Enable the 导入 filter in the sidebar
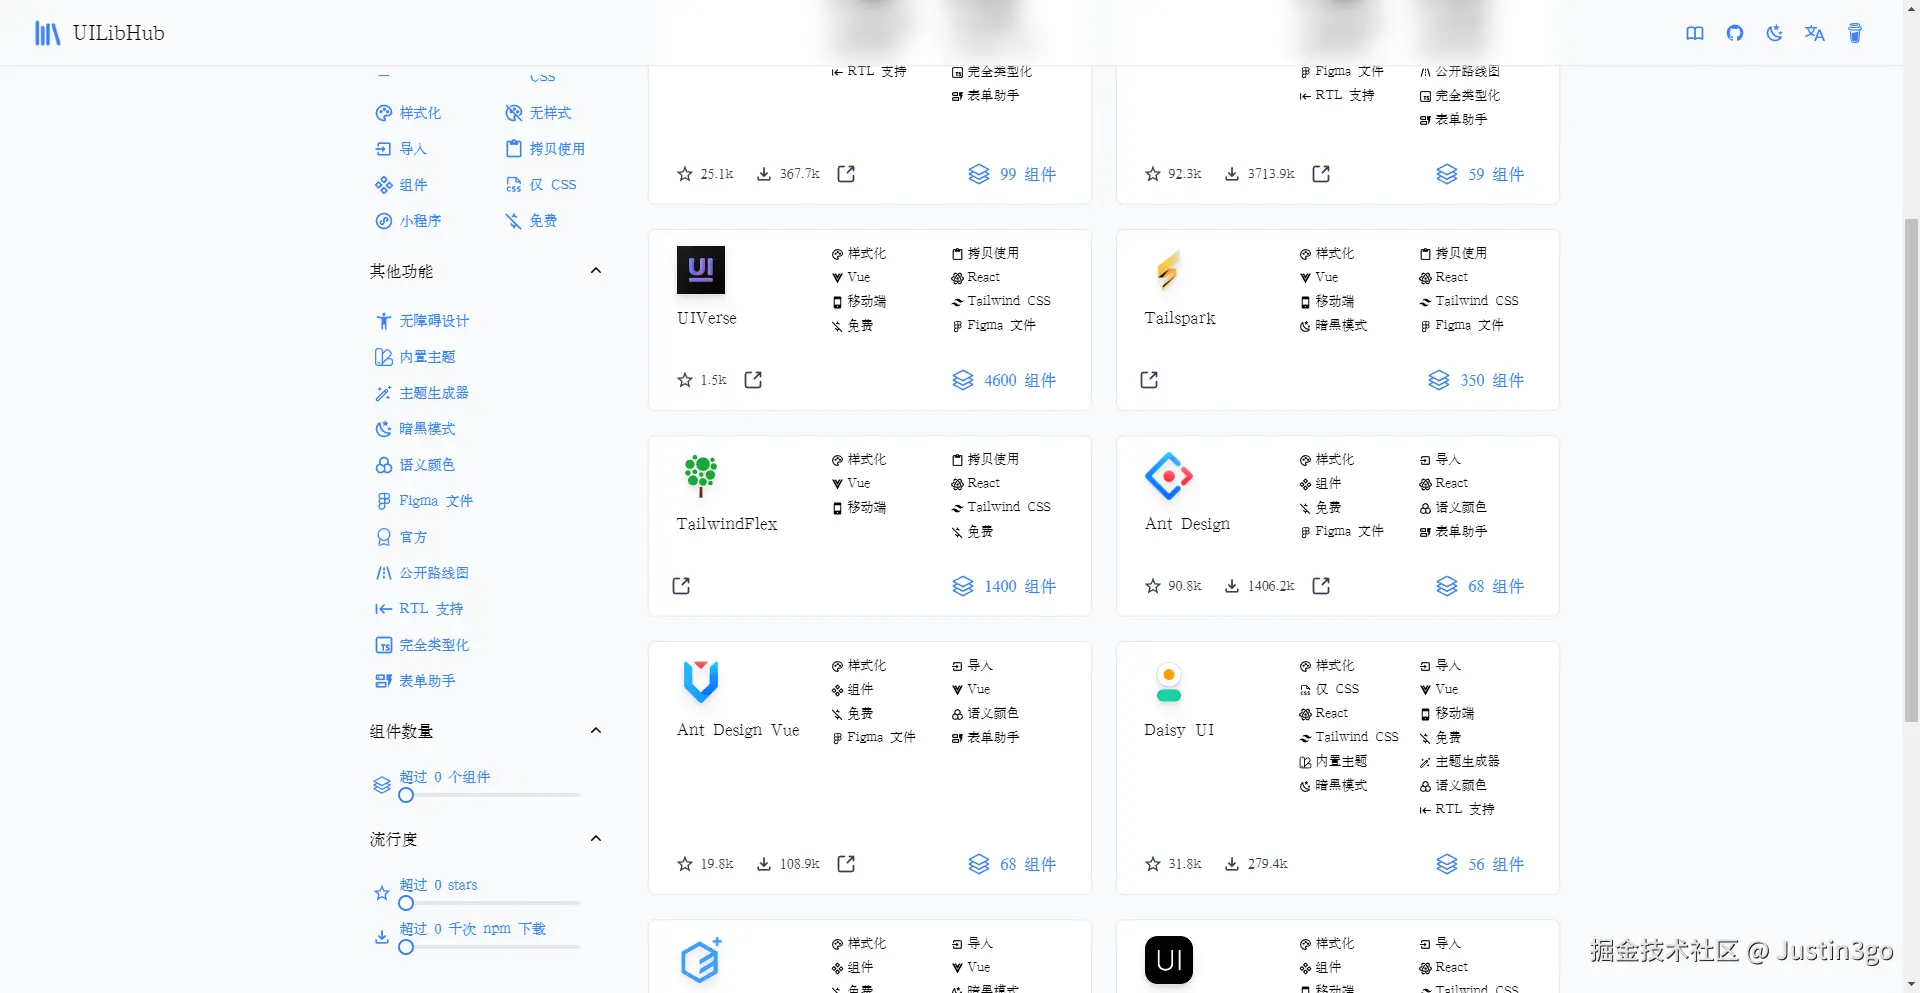Viewport: 1920px width, 993px height. point(401,149)
